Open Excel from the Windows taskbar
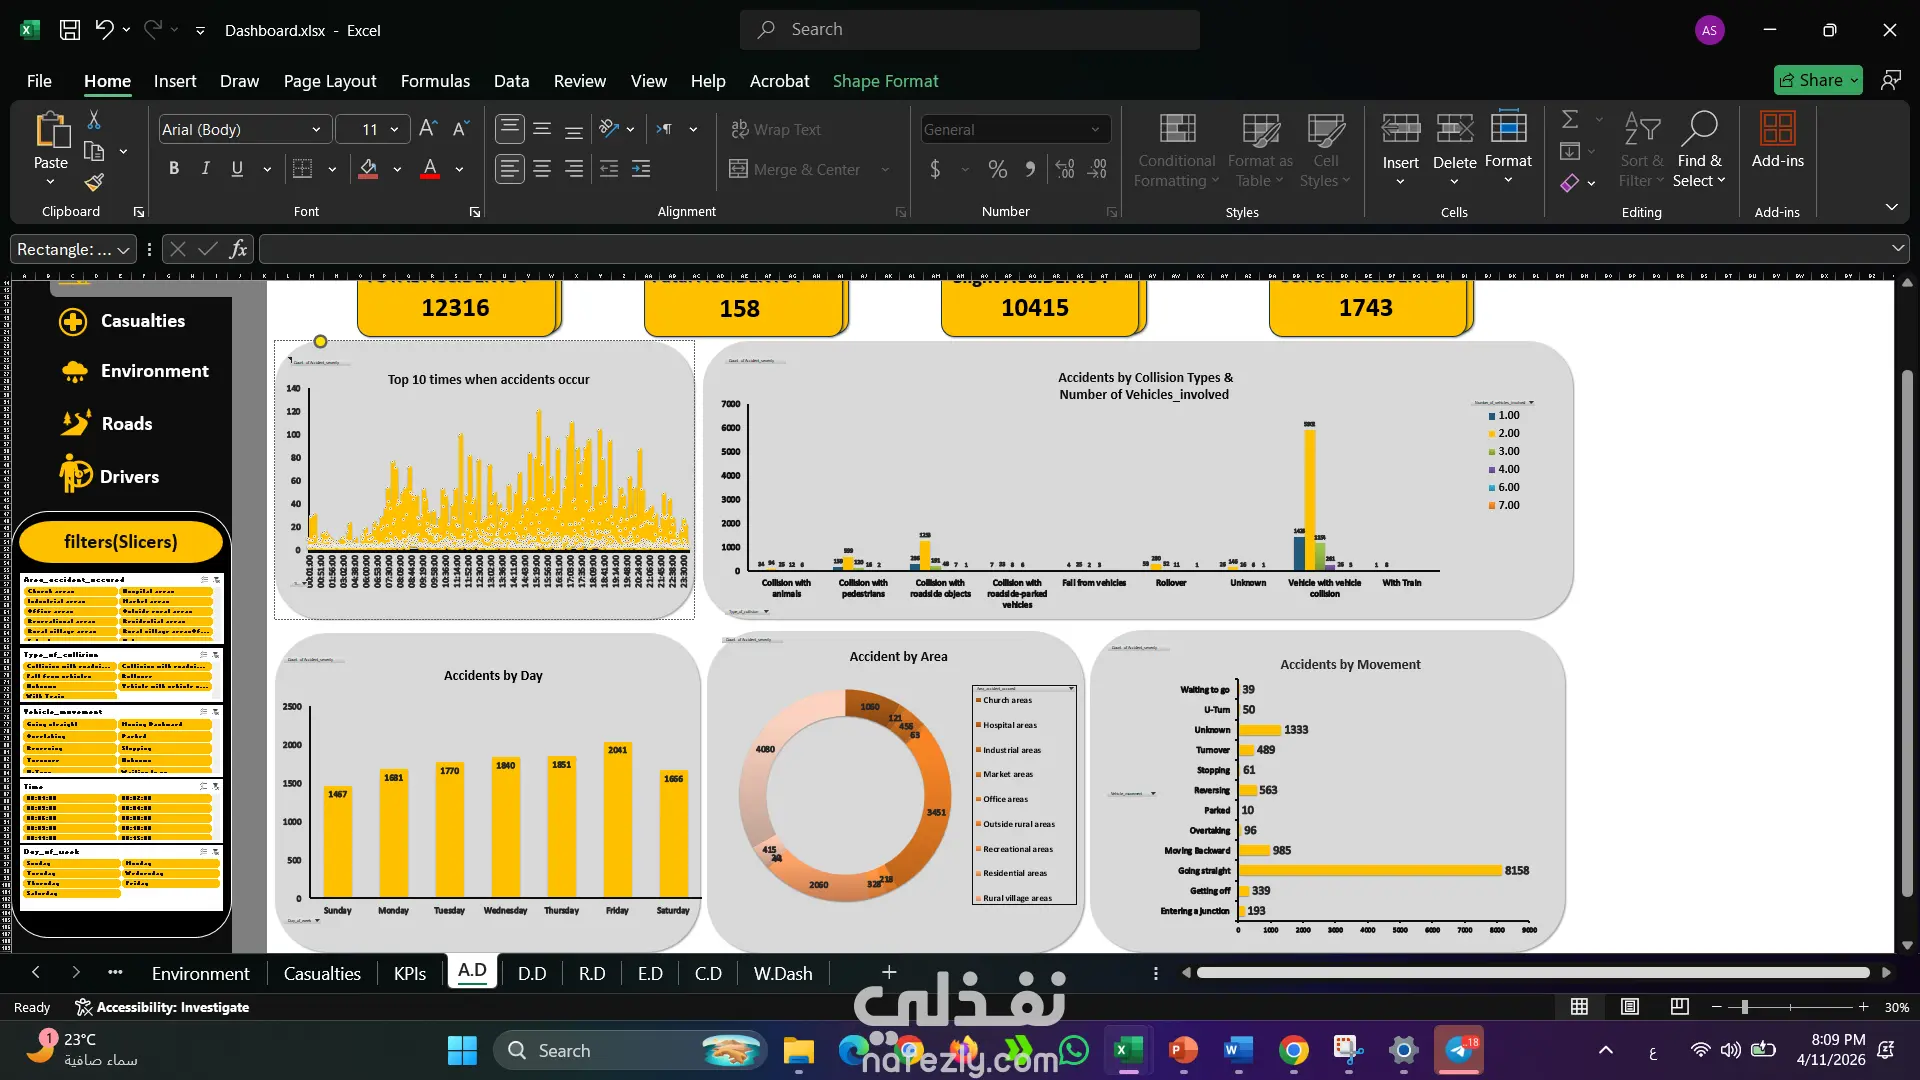 click(x=1128, y=1050)
